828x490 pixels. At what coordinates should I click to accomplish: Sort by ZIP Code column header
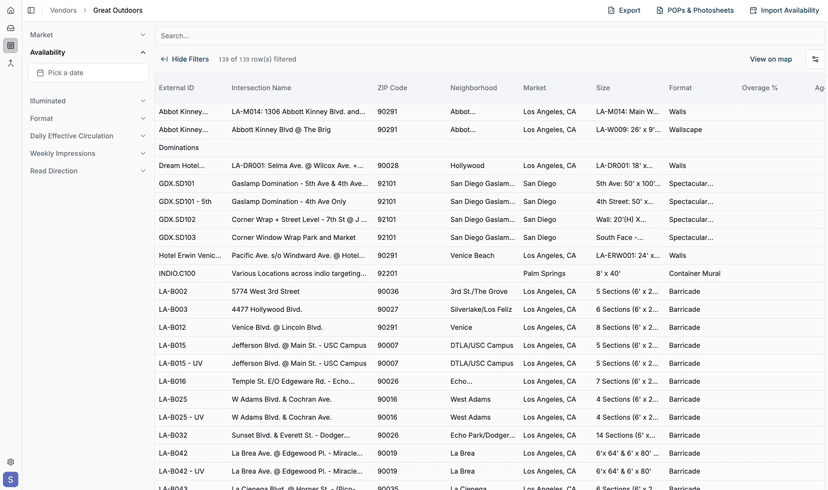392,88
